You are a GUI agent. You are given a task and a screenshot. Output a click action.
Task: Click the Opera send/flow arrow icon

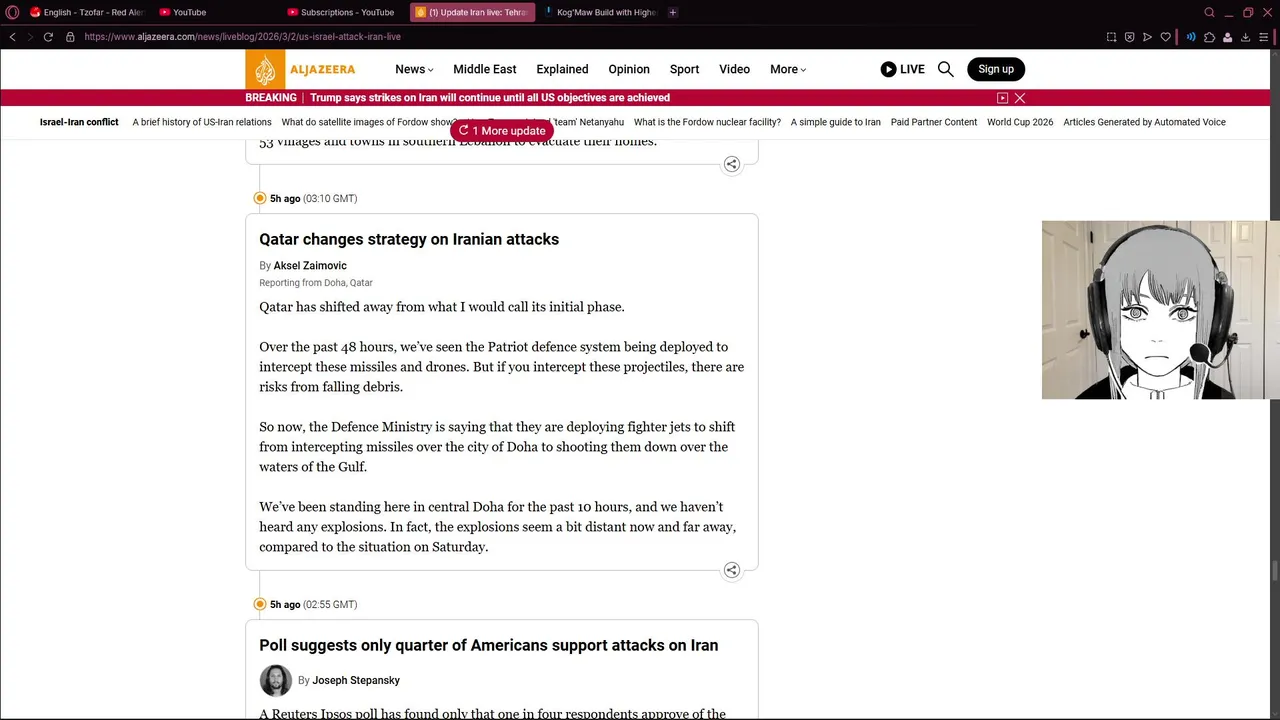pyautogui.click(x=1147, y=37)
